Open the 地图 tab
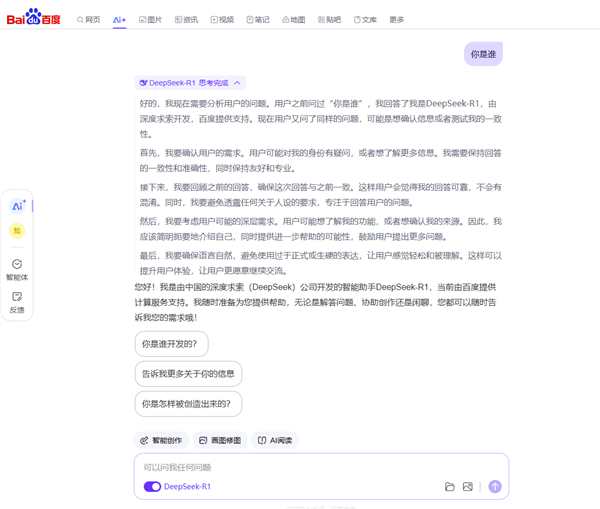 point(294,19)
